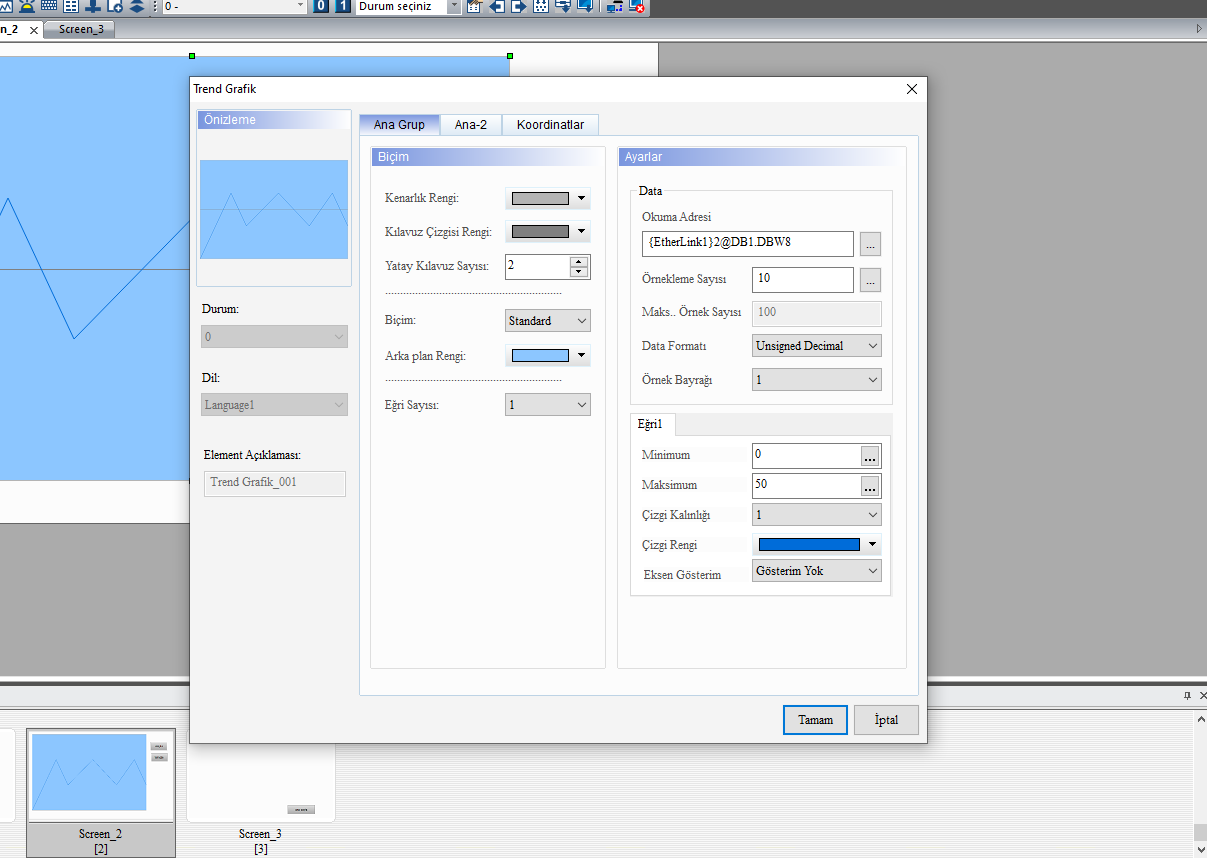The image size is (1207, 858).
Task: Choose the Arka plan Rengi color
Action: (x=548, y=355)
